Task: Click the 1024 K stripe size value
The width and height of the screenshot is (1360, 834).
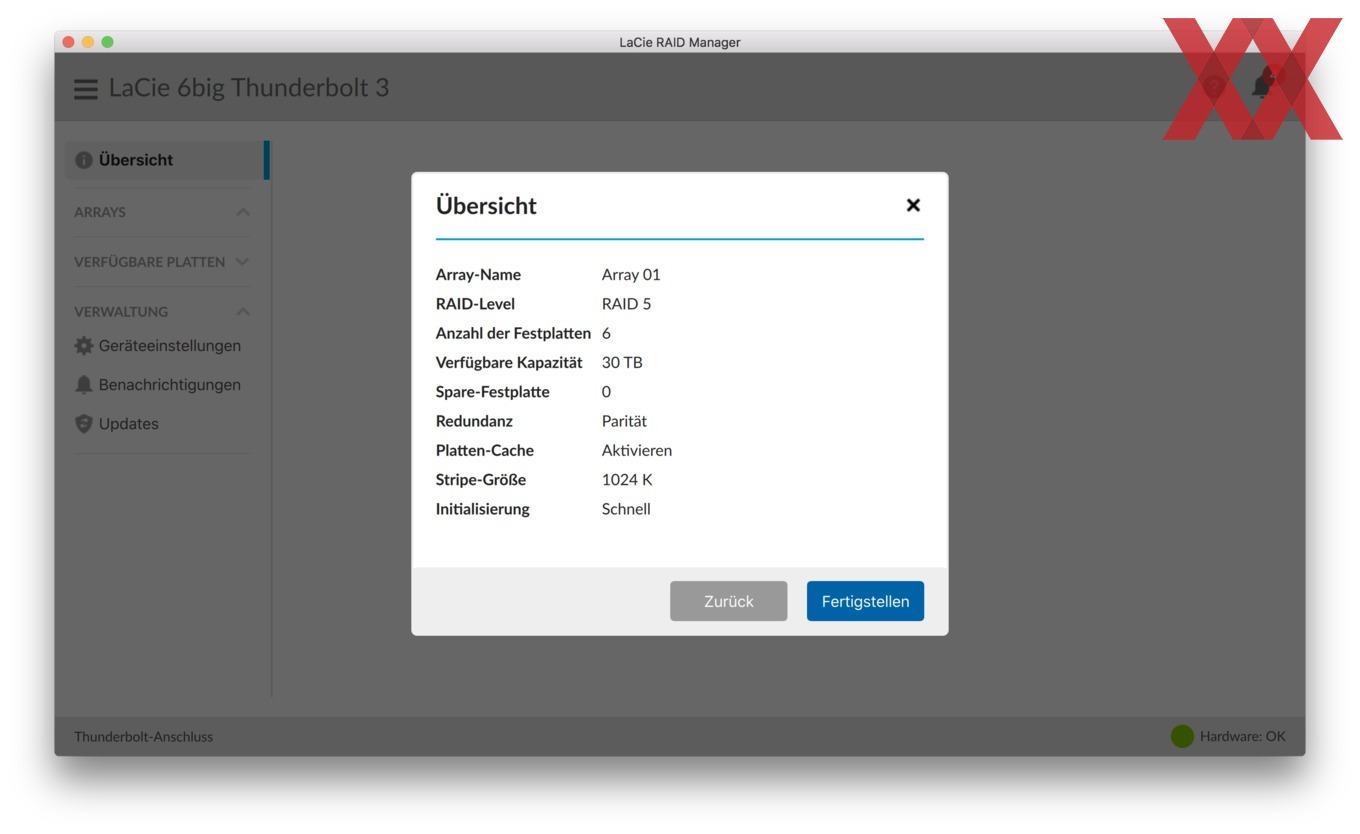Action: click(627, 480)
